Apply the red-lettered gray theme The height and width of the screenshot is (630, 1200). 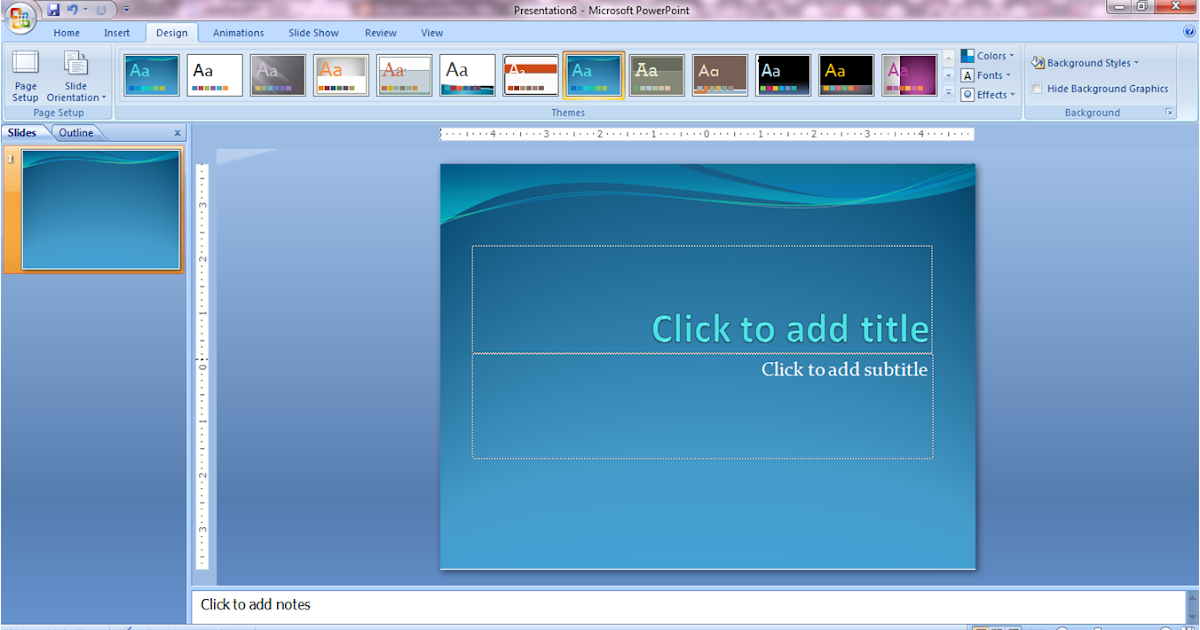click(404, 75)
